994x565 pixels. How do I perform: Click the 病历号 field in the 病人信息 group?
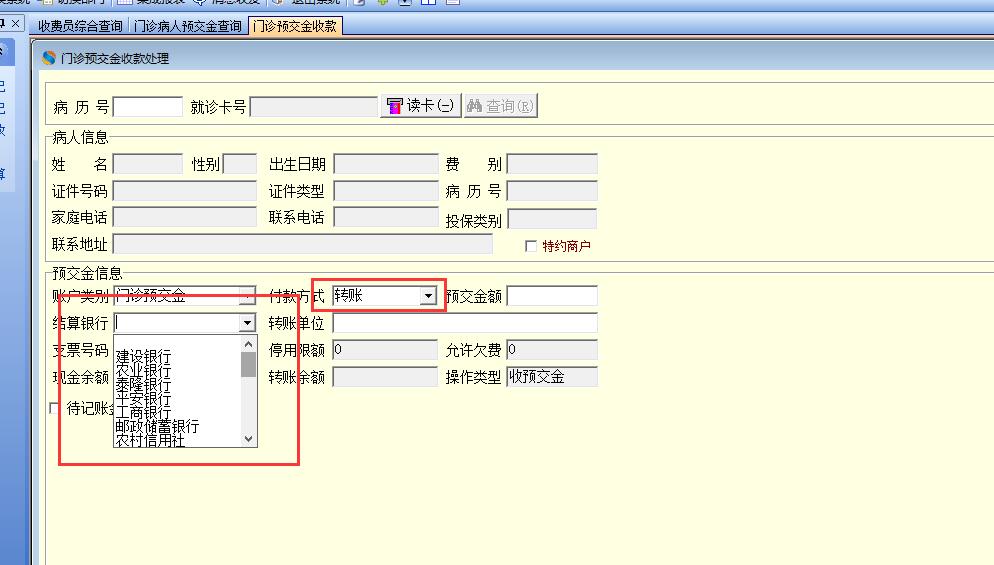click(552, 191)
